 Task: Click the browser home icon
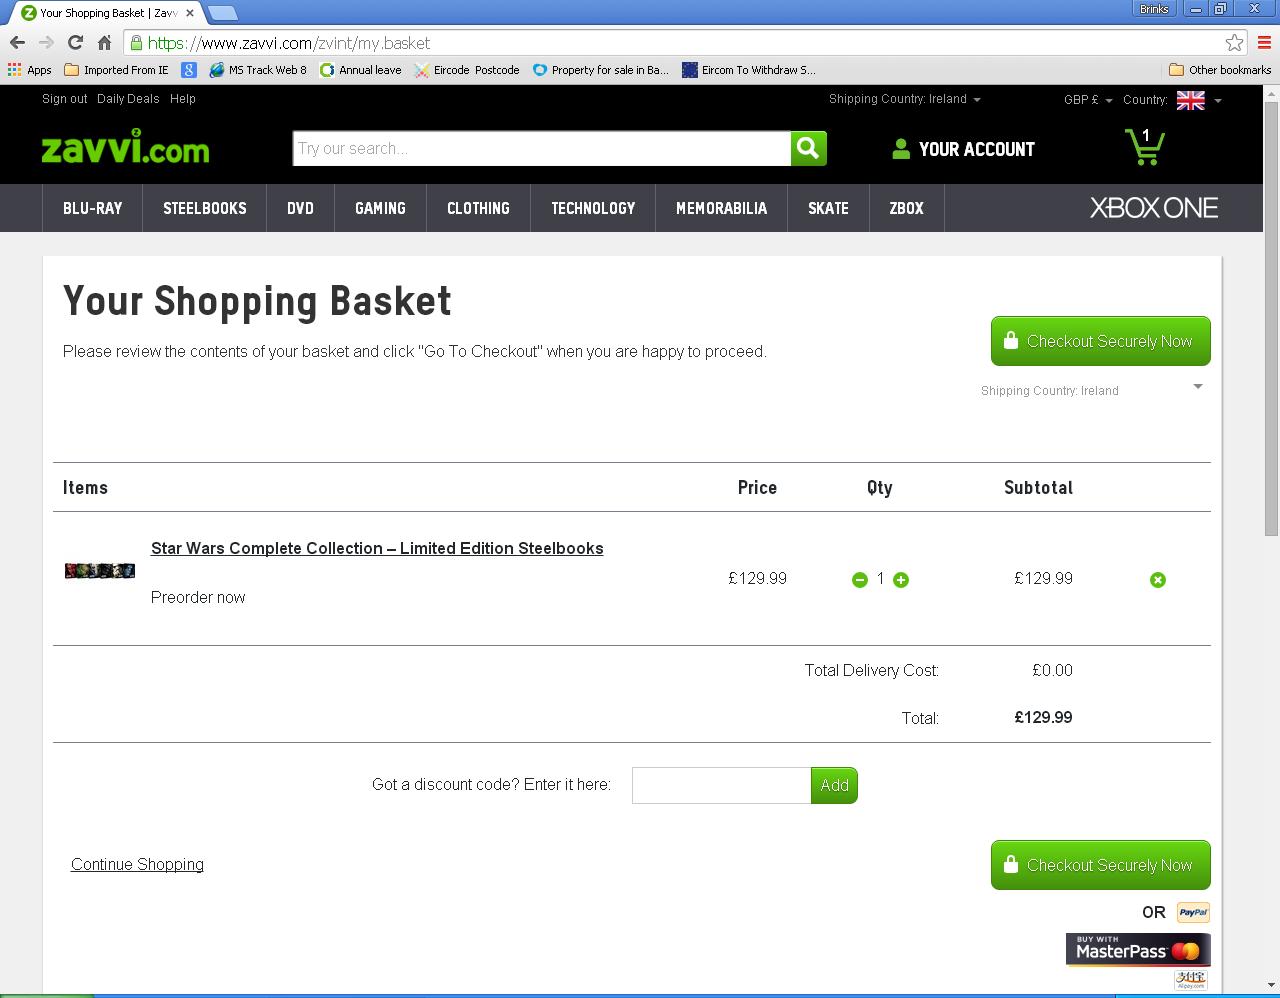click(x=104, y=42)
